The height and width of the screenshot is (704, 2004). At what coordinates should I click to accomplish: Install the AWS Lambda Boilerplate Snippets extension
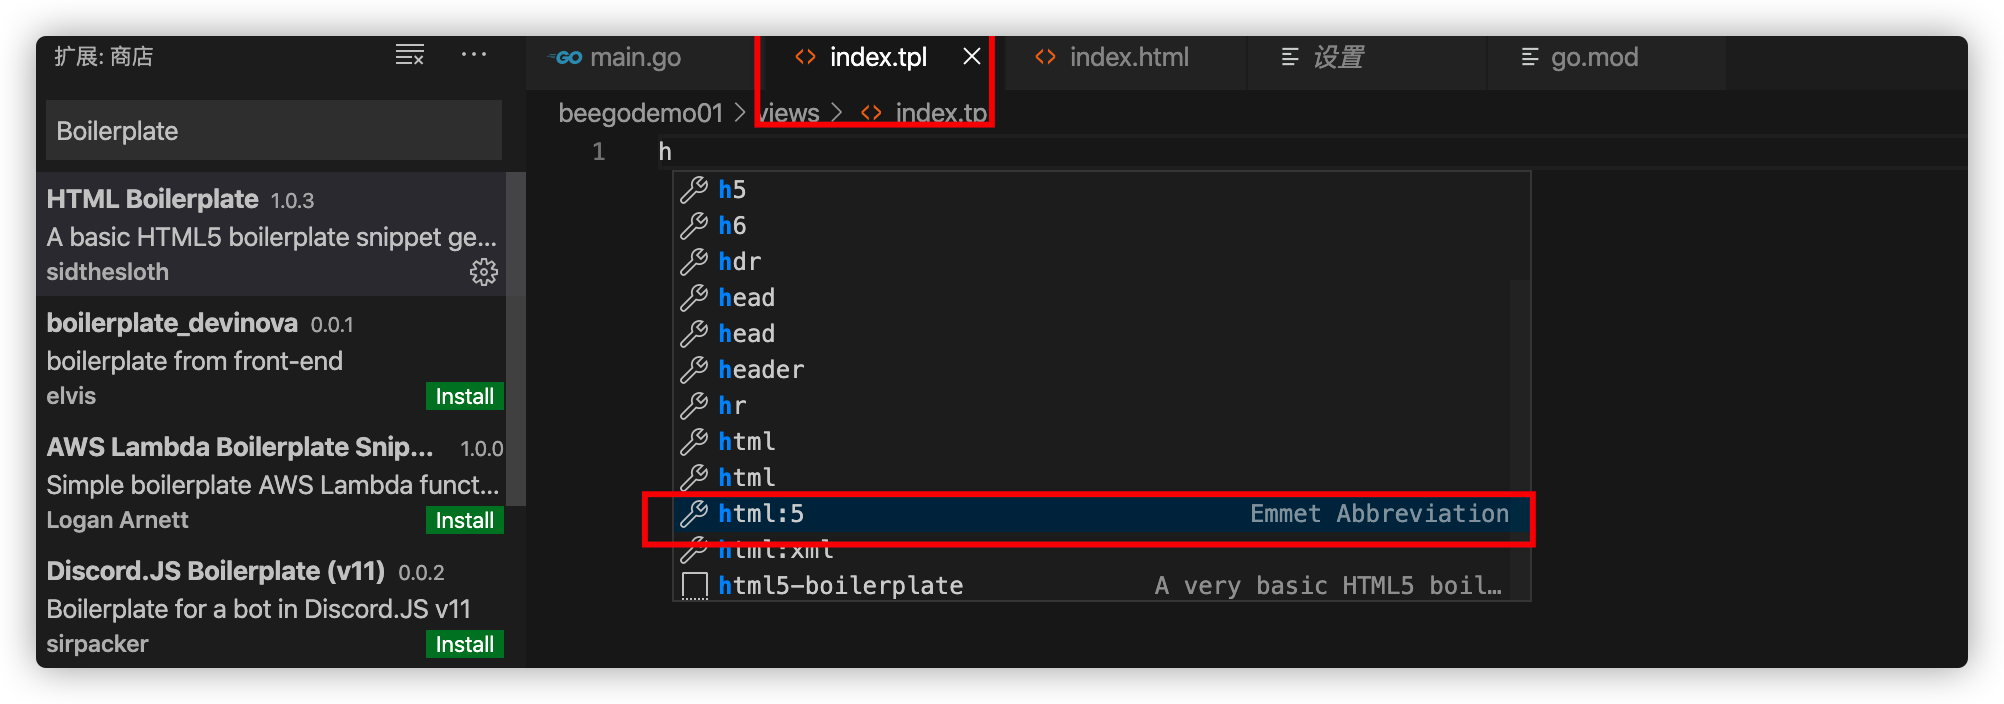(464, 519)
